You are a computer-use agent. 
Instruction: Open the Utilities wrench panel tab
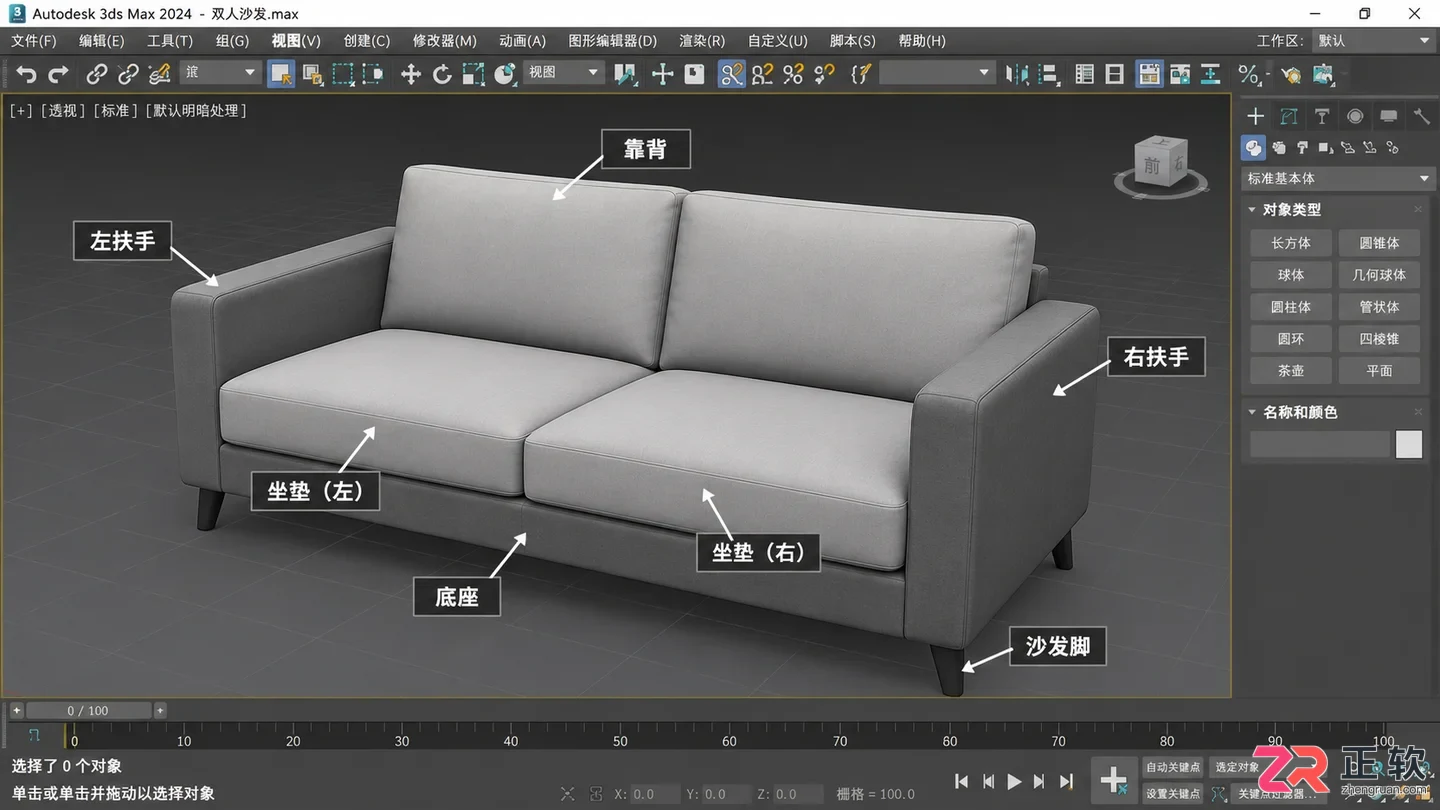(1421, 116)
